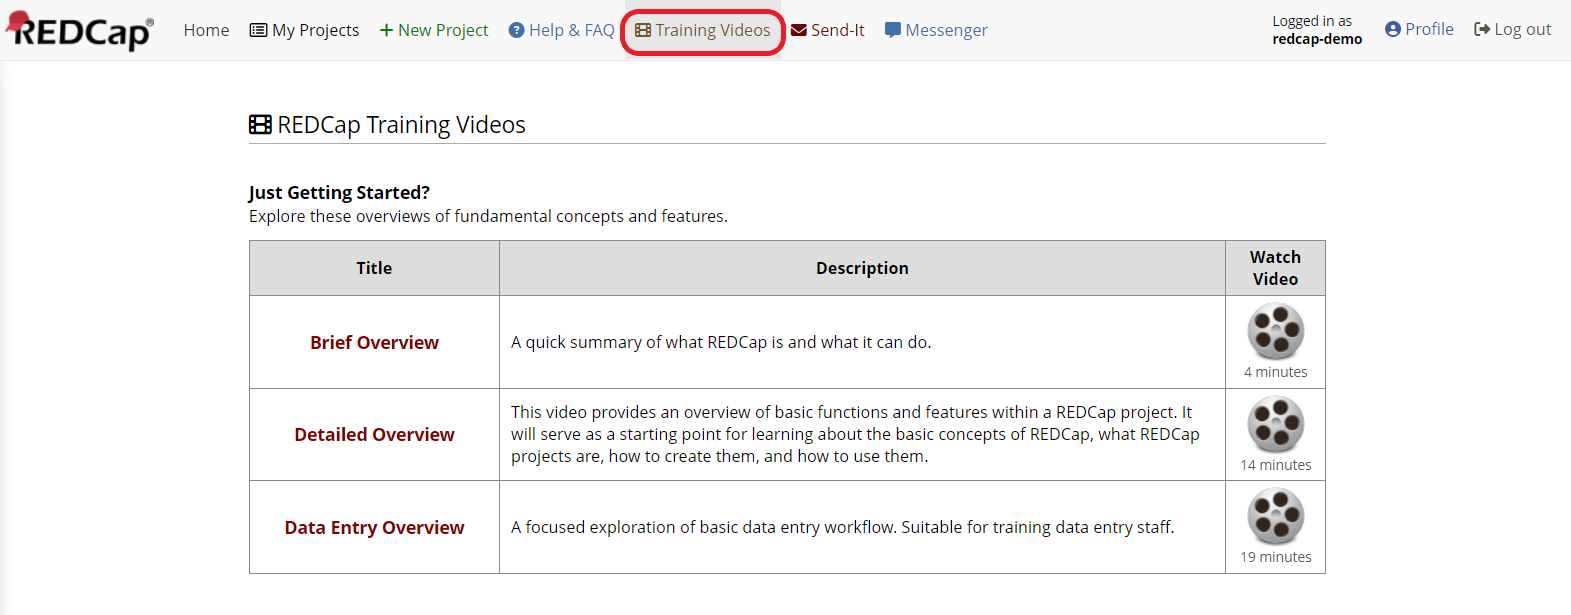Image resolution: width=1571 pixels, height=615 pixels.
Task: Click the film icon beside the page heading
Action: pyautogui.click(x=260, y=125)
